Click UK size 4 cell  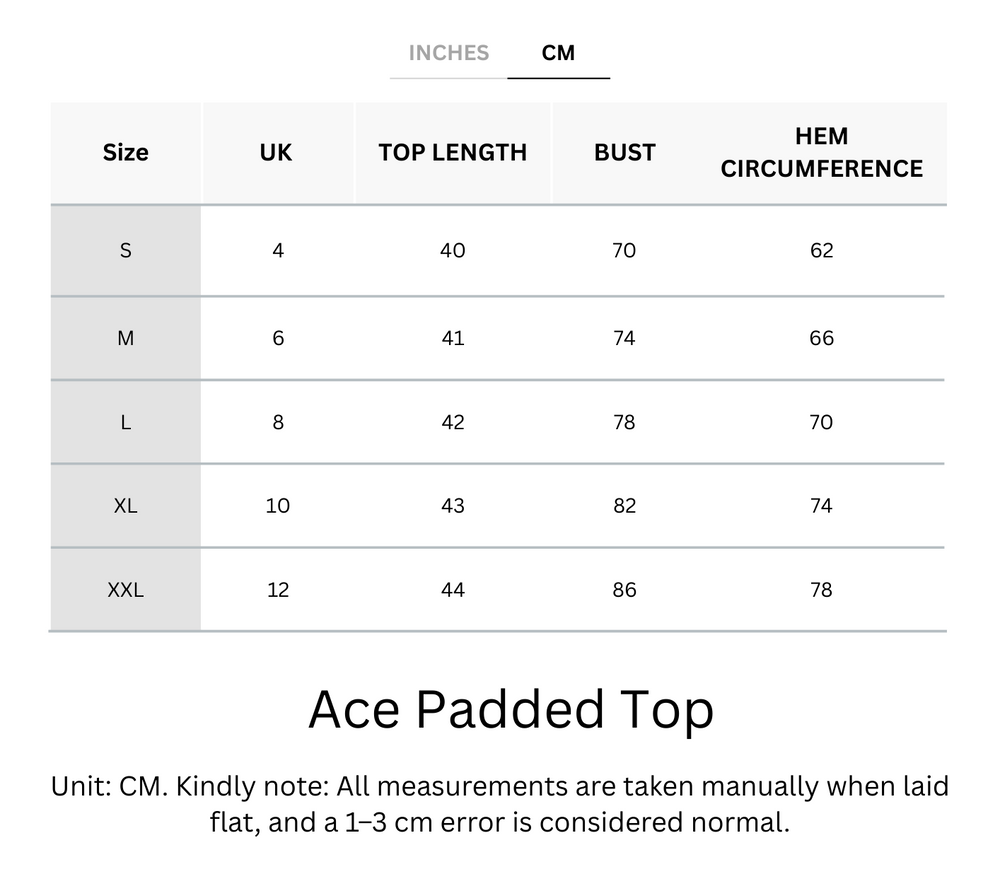[x=277, y=250]
